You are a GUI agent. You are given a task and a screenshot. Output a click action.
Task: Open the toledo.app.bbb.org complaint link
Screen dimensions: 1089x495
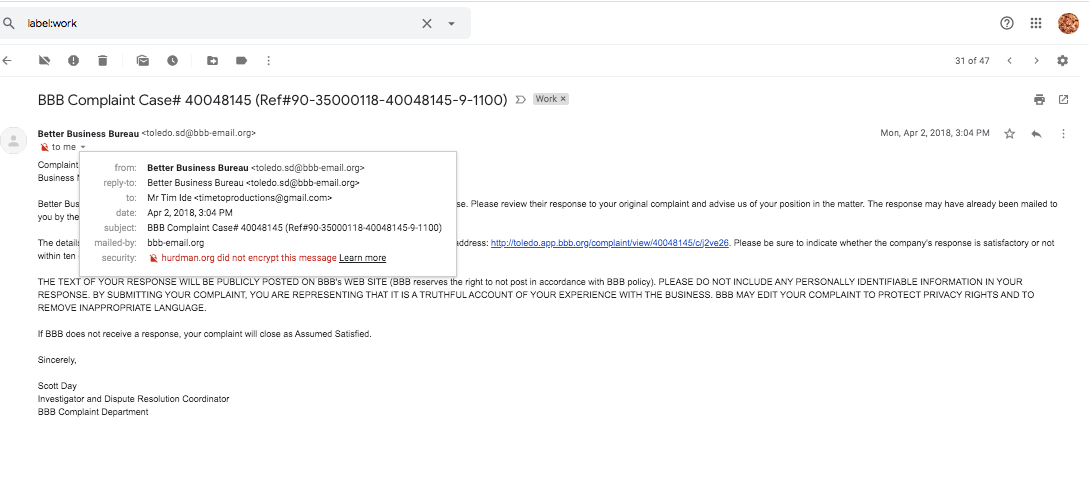click(x=609, y=242)
